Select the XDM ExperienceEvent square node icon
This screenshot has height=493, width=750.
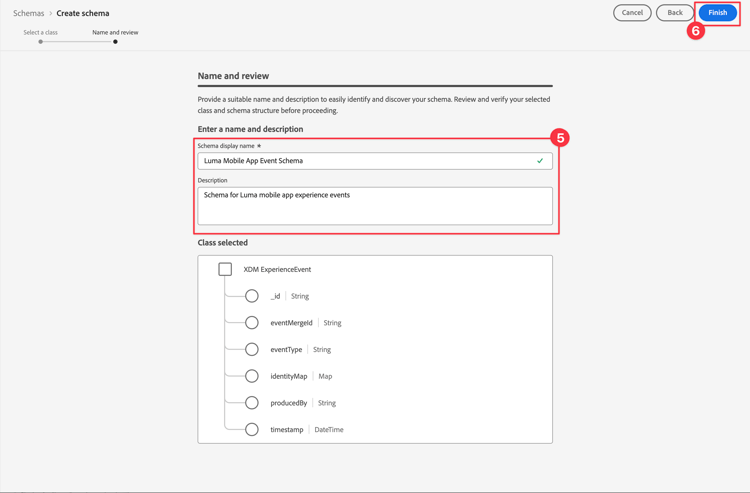(225, 269)
